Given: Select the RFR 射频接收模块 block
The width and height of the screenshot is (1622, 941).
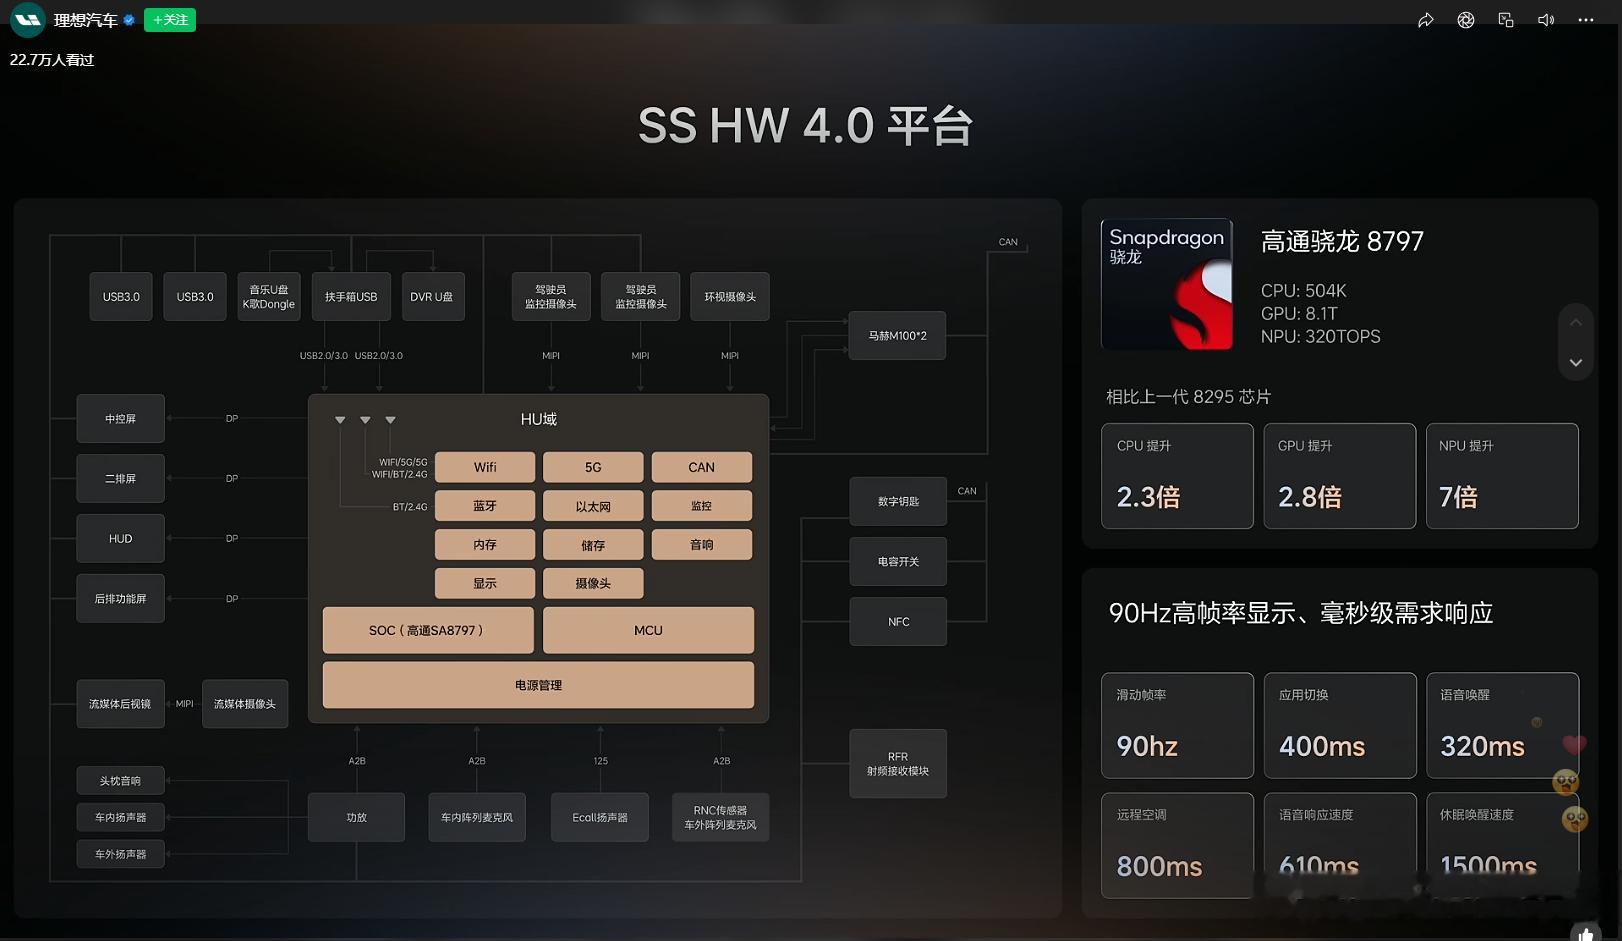Looking at the screenshot, I should click(898, 764).
